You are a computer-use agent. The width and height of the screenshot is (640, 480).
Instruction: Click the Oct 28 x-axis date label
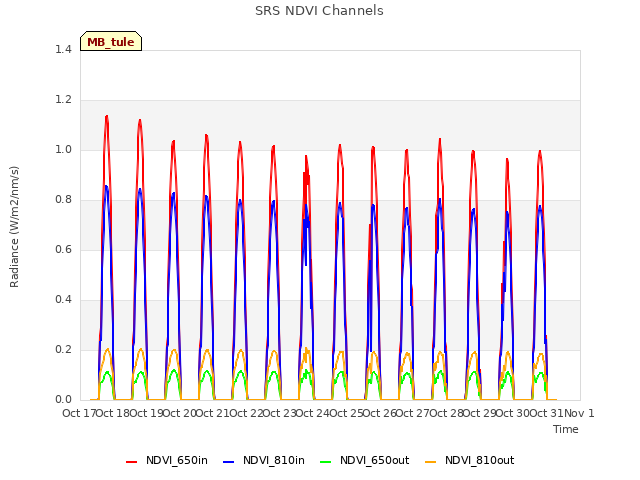pyautogui.click(x=446, y=413)
